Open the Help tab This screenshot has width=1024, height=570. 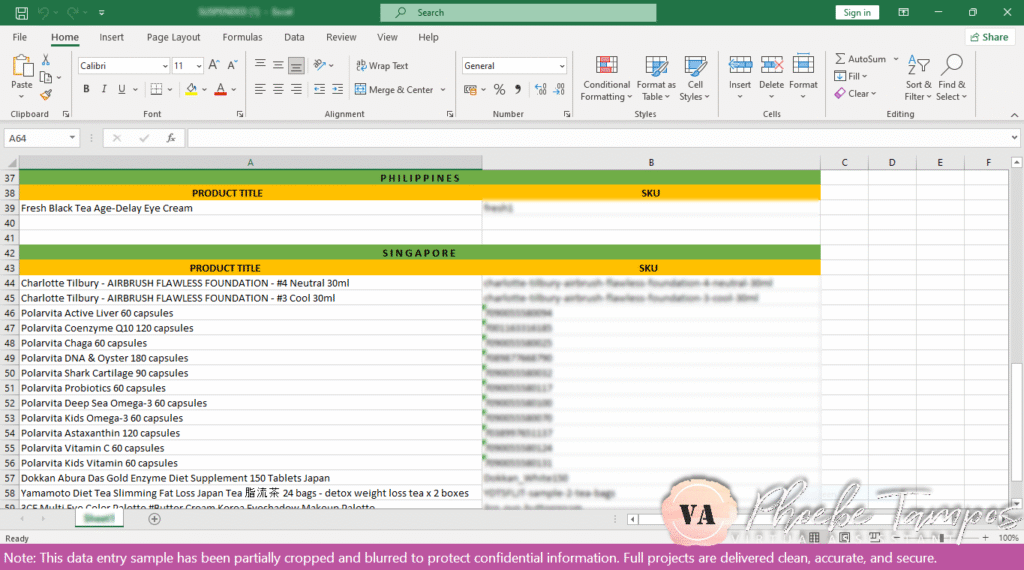click(x=428, y=37)
